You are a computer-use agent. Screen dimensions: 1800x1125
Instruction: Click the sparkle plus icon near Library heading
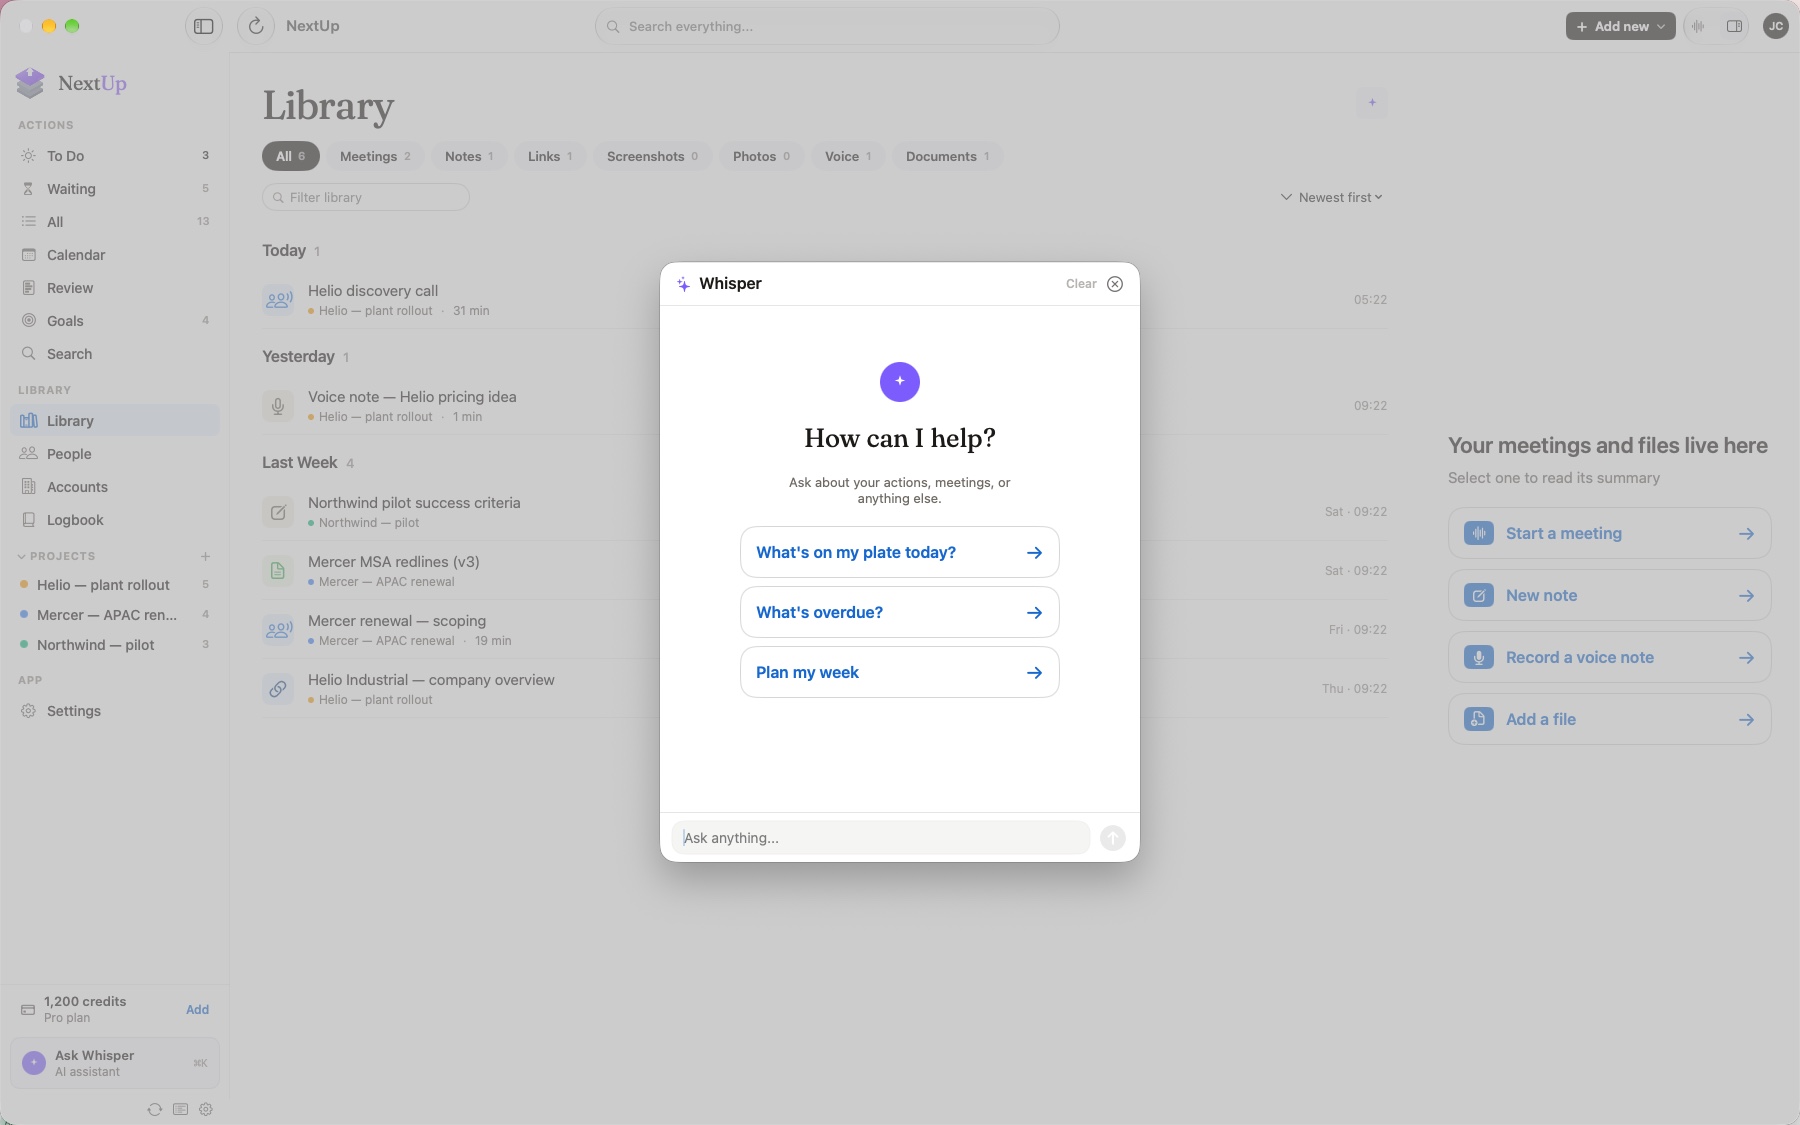[x=1372, y=102]
